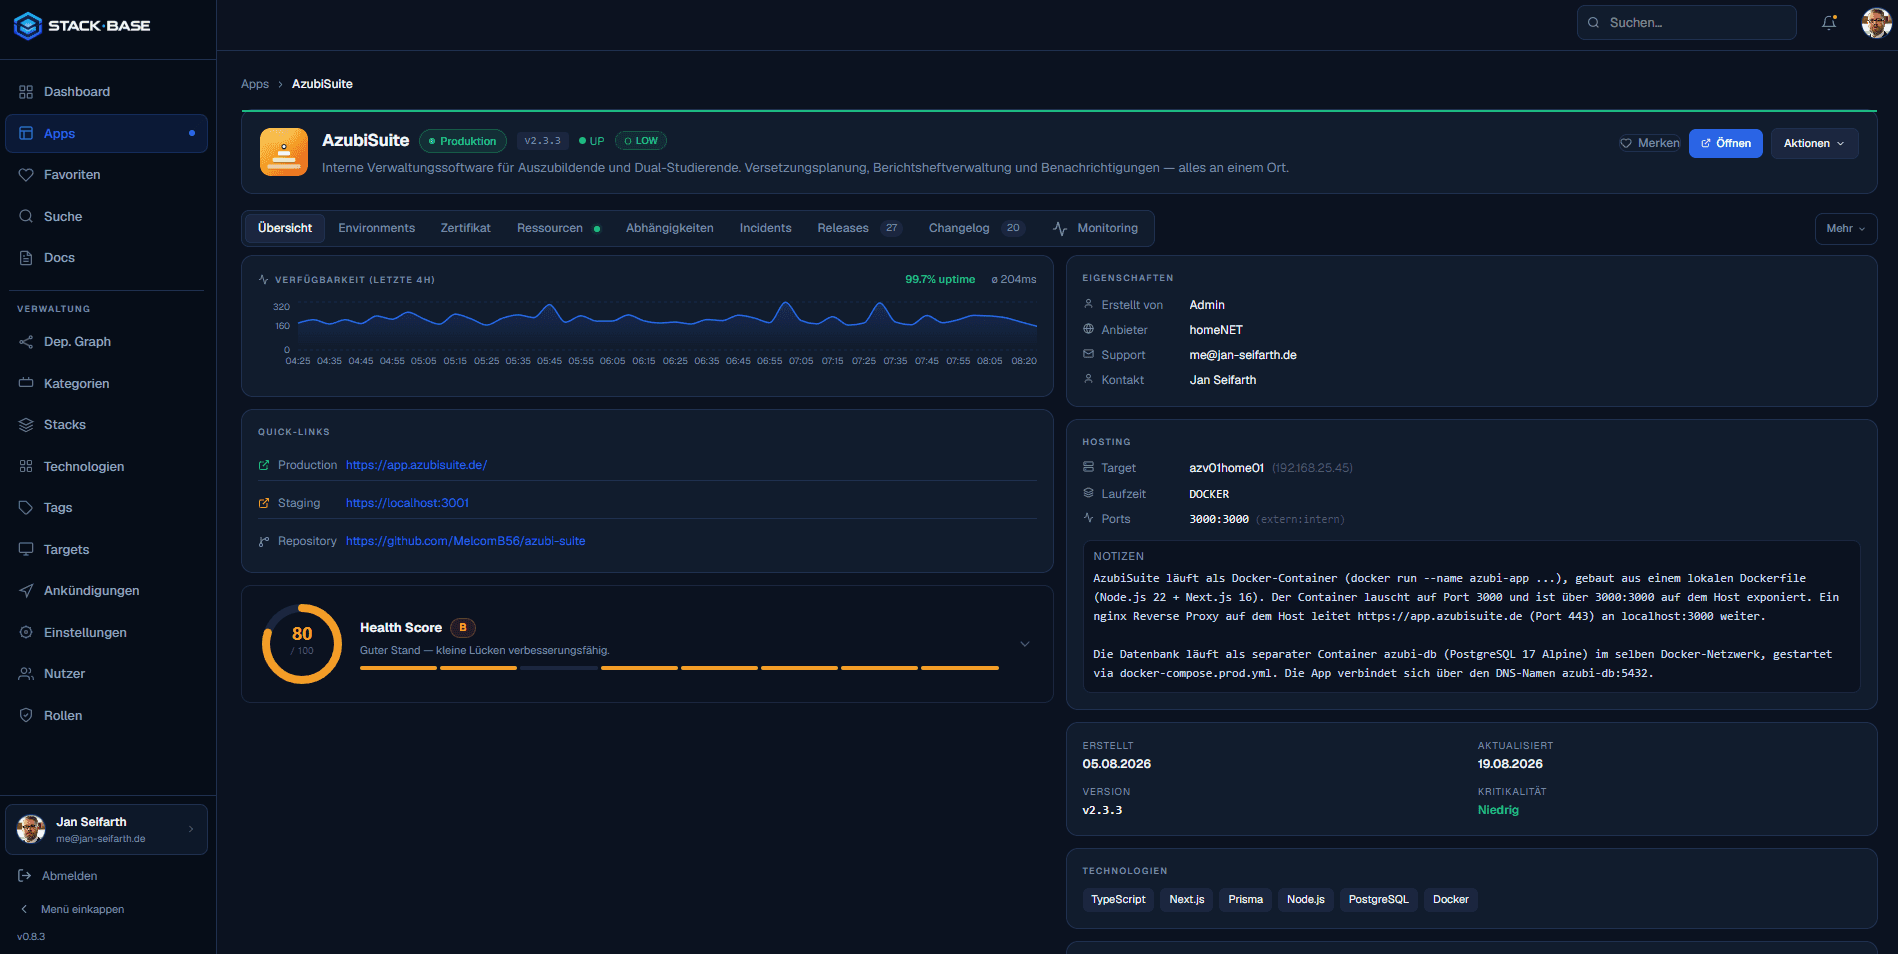Click the Stacks layers icon

pos(26,425)
